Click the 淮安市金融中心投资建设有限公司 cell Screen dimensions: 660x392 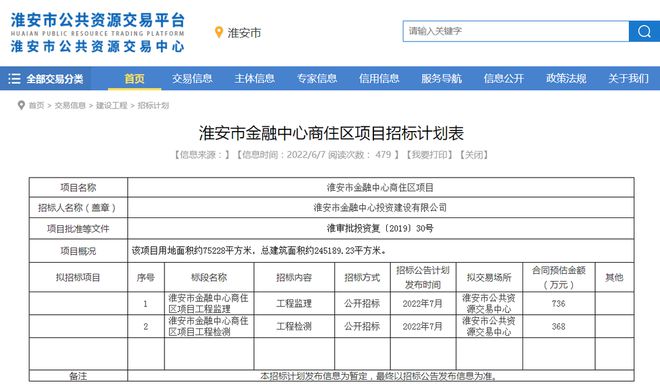click(381, 208)
